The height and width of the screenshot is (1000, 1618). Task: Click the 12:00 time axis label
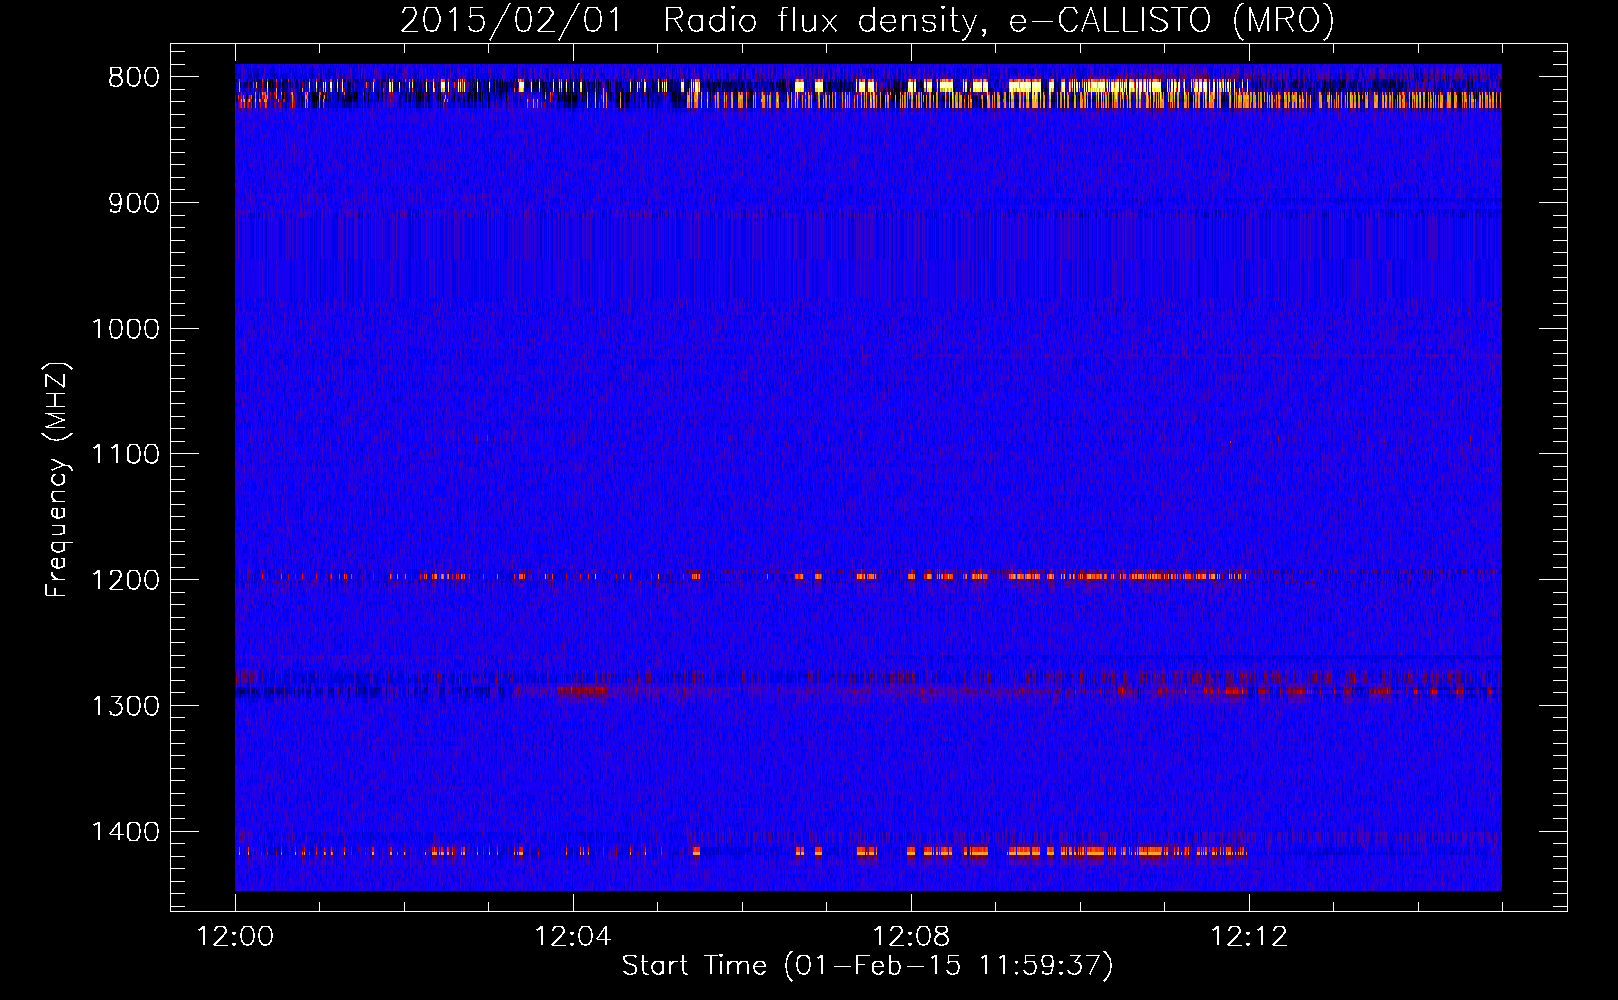coord(235,937)
